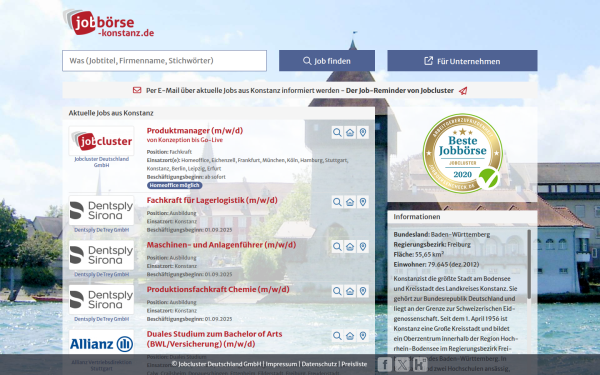Click house icon for Fachkraft für Lagerlogistik
Viewport: 600px width, 375px height.
(350, 202)
